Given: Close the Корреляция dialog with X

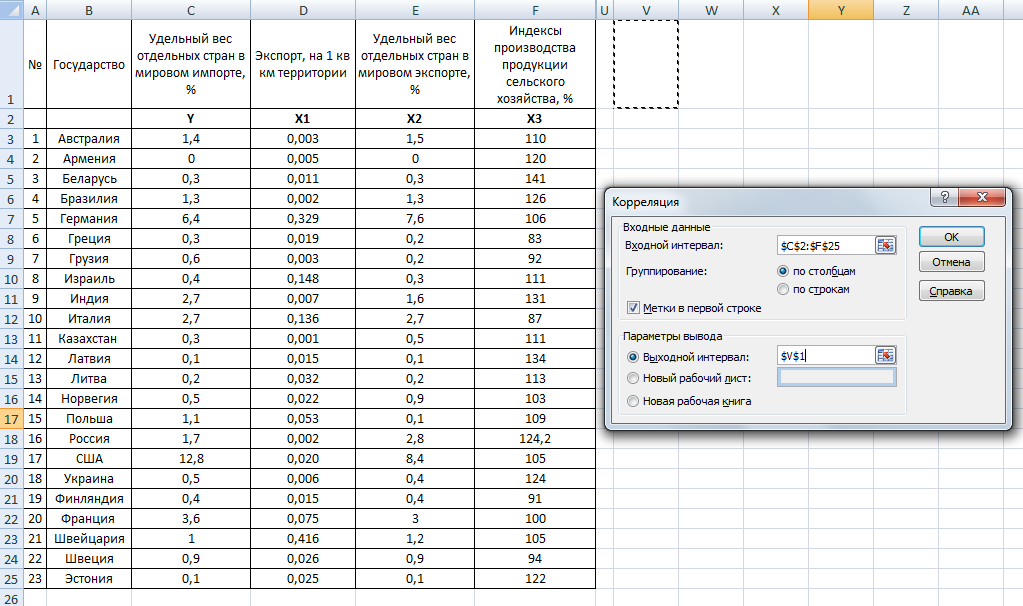Looking at the screenshot, I should [982, 197].
